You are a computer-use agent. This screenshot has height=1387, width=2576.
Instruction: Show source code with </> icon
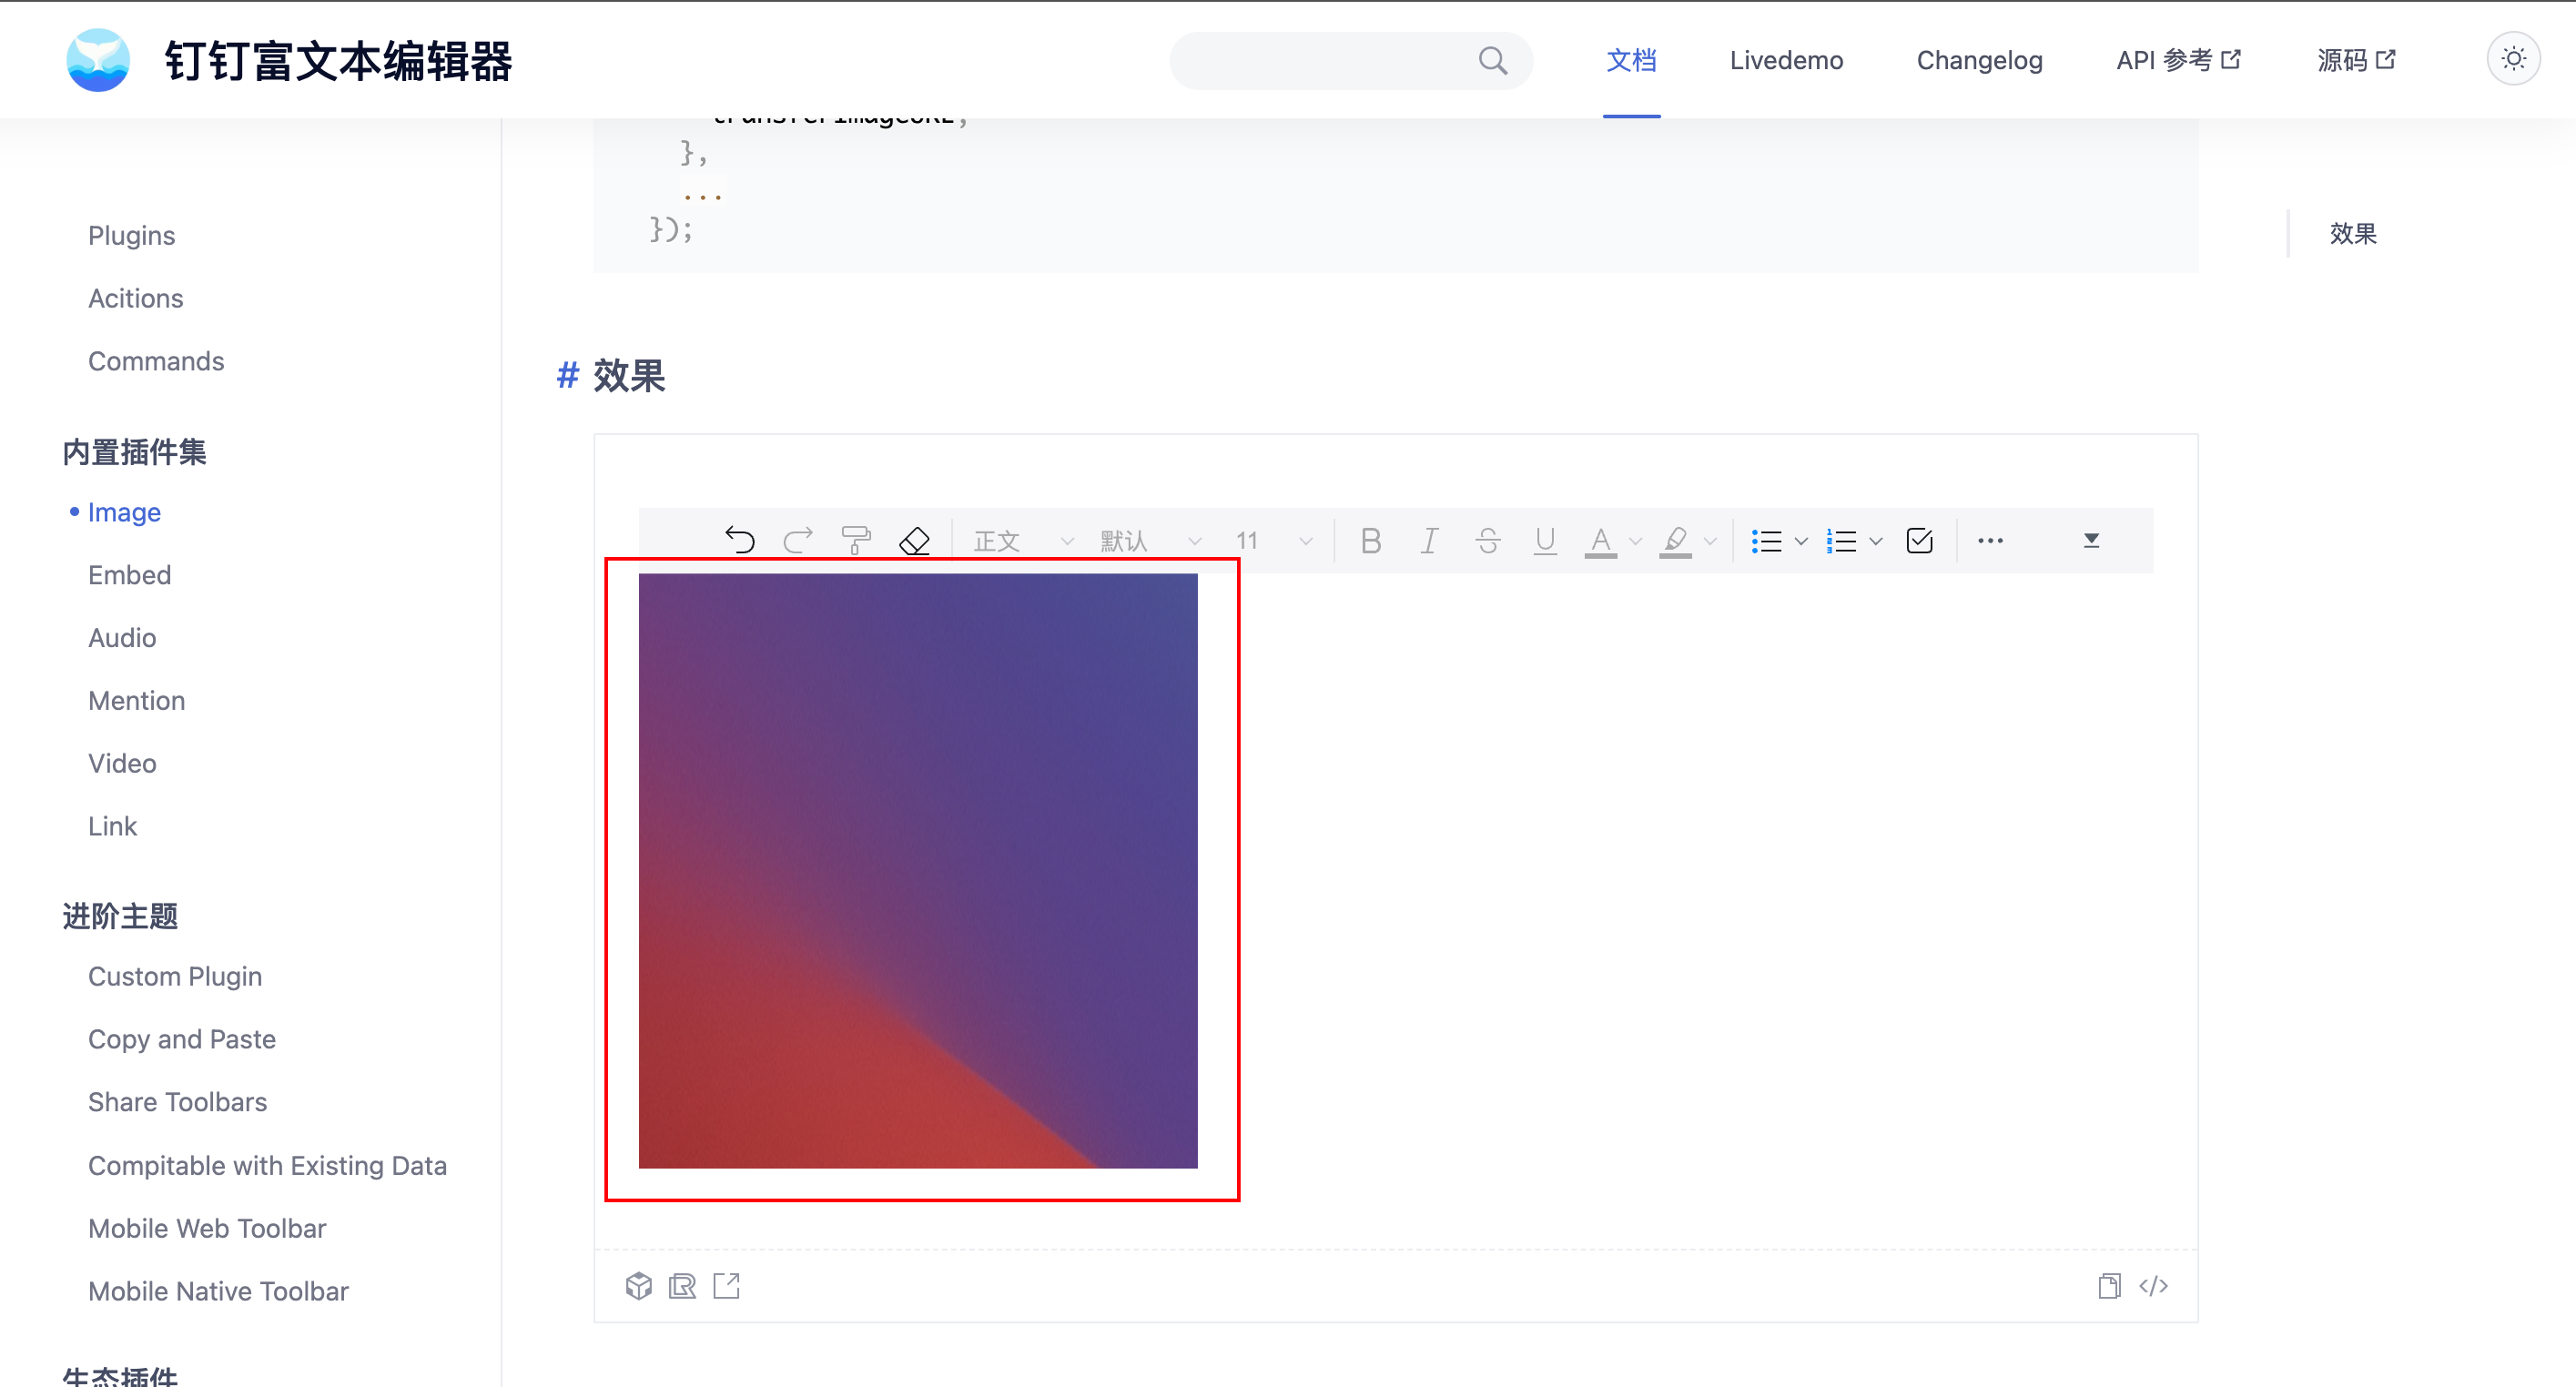(2153, 1286)
